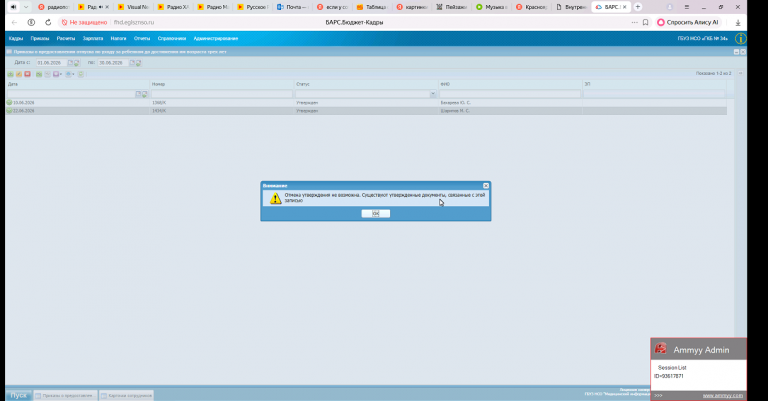Viewport: 768px width, 401px height.
Task: Click the yellow info icon in the header
Action: pyautogui.click(x=740, y=38)
